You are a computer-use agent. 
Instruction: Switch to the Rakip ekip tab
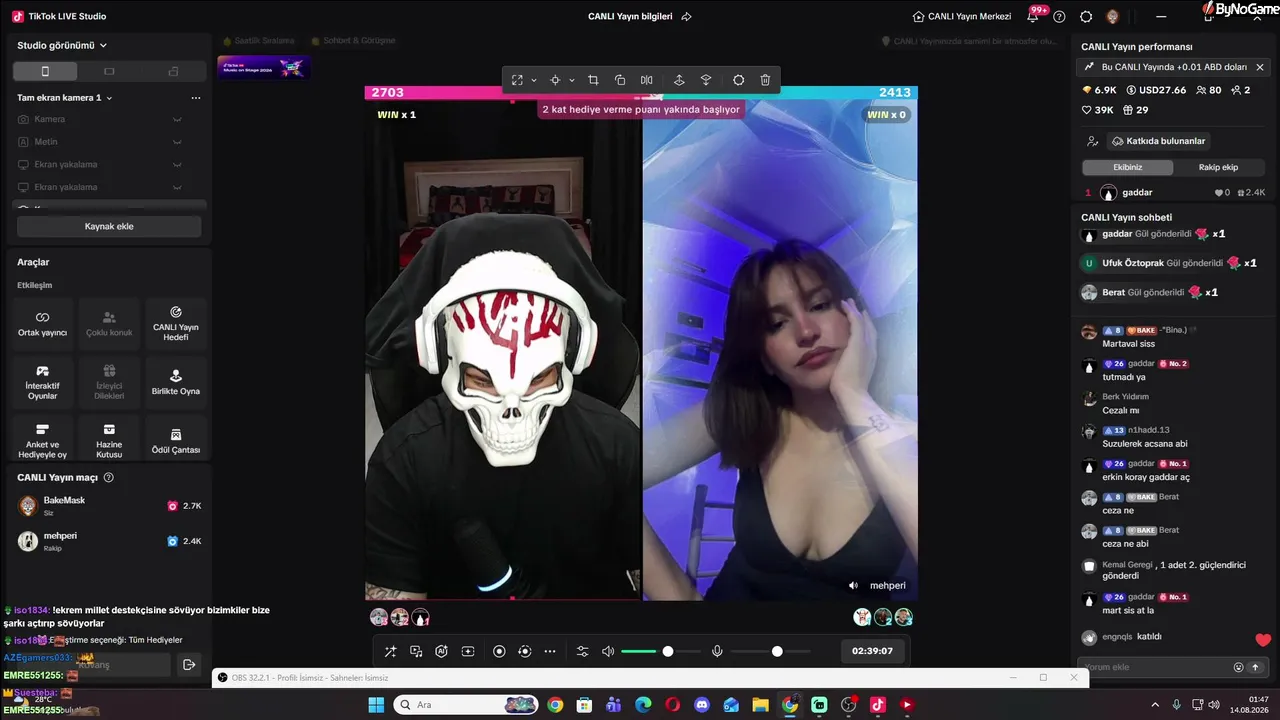tap(1218, 167)
